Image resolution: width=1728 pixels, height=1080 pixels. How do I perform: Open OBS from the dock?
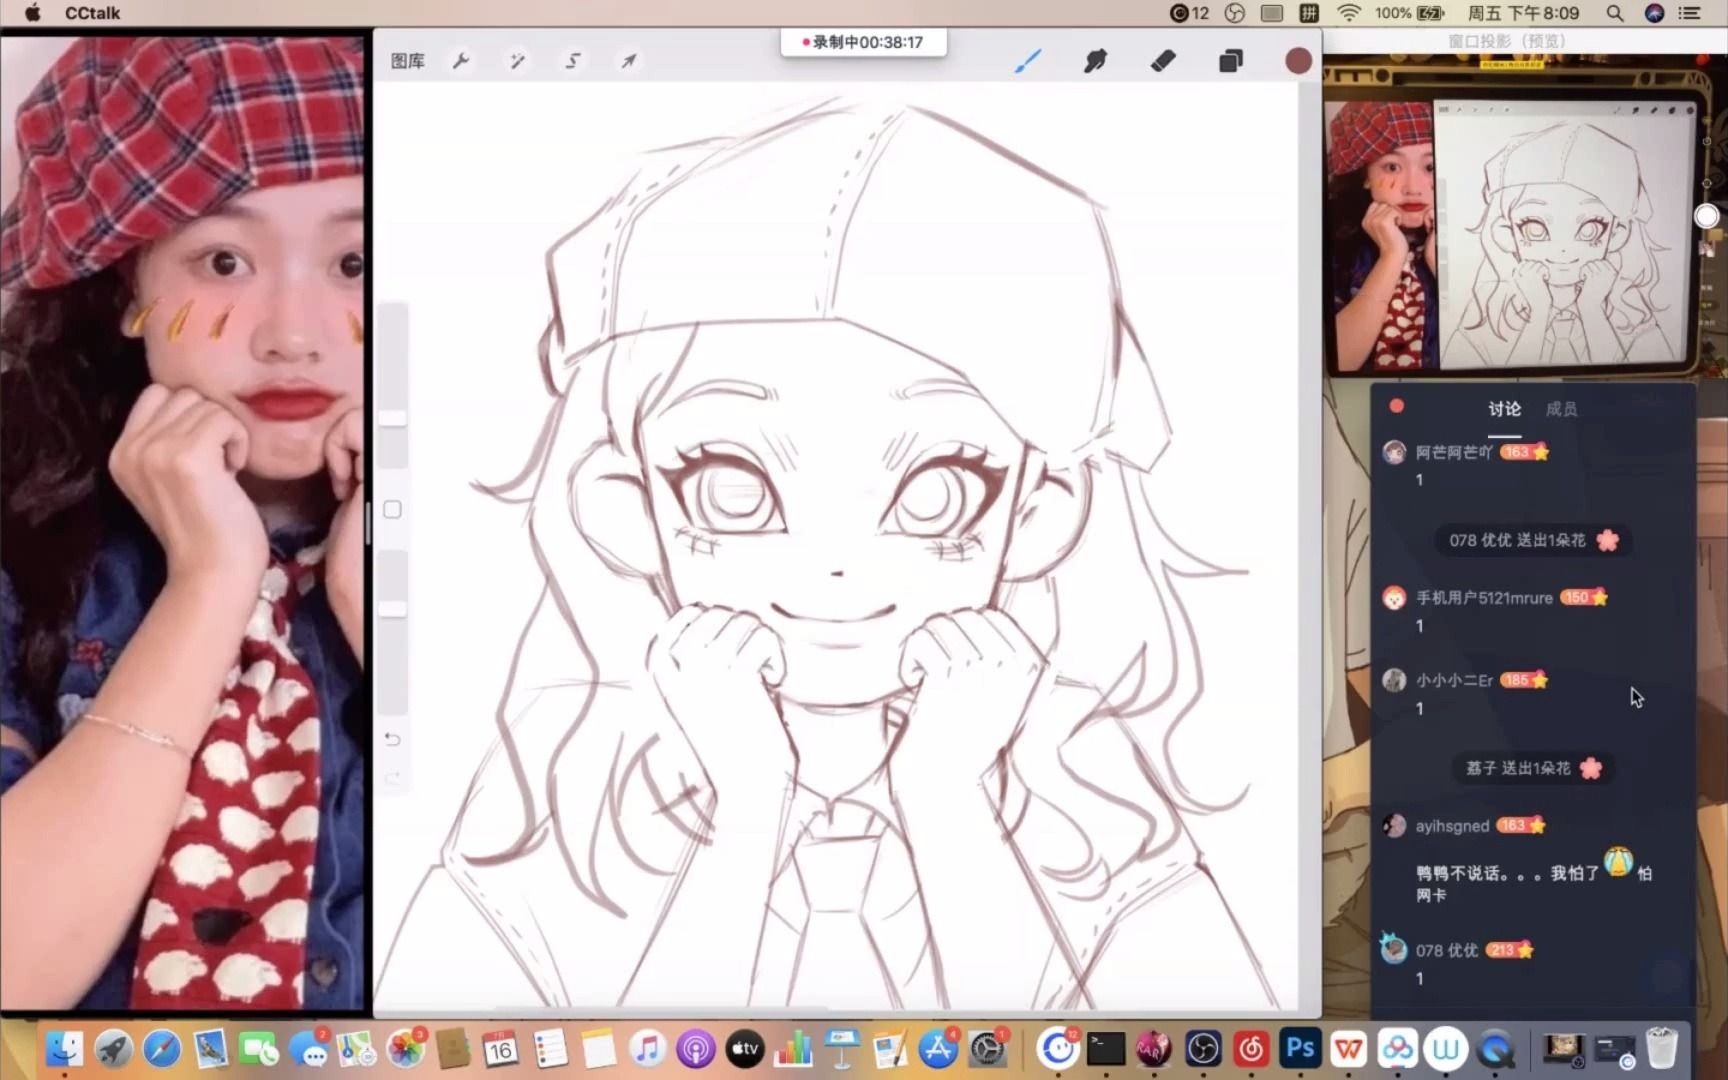tap(1203, 1049)
